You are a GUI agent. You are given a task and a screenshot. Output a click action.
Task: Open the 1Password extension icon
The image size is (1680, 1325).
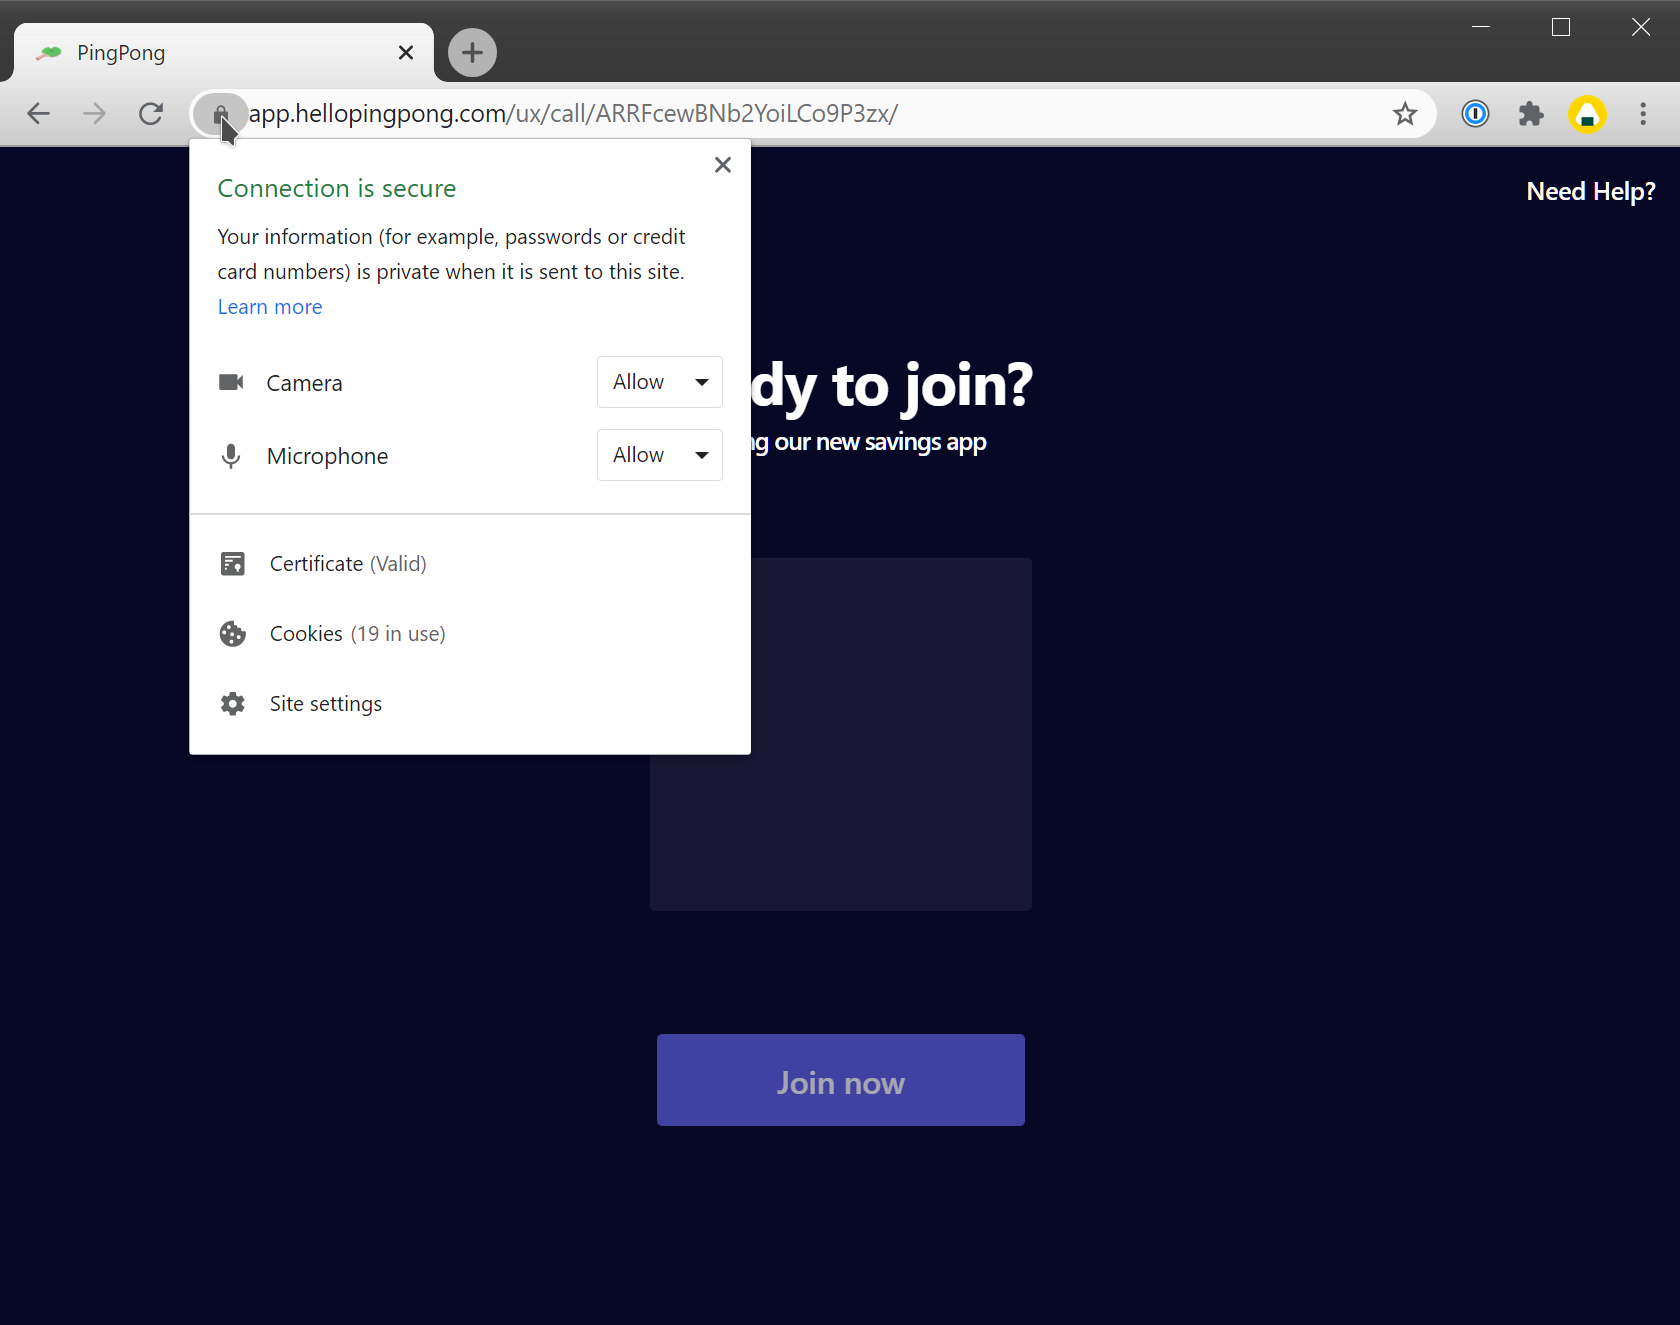click(1475, 114)
